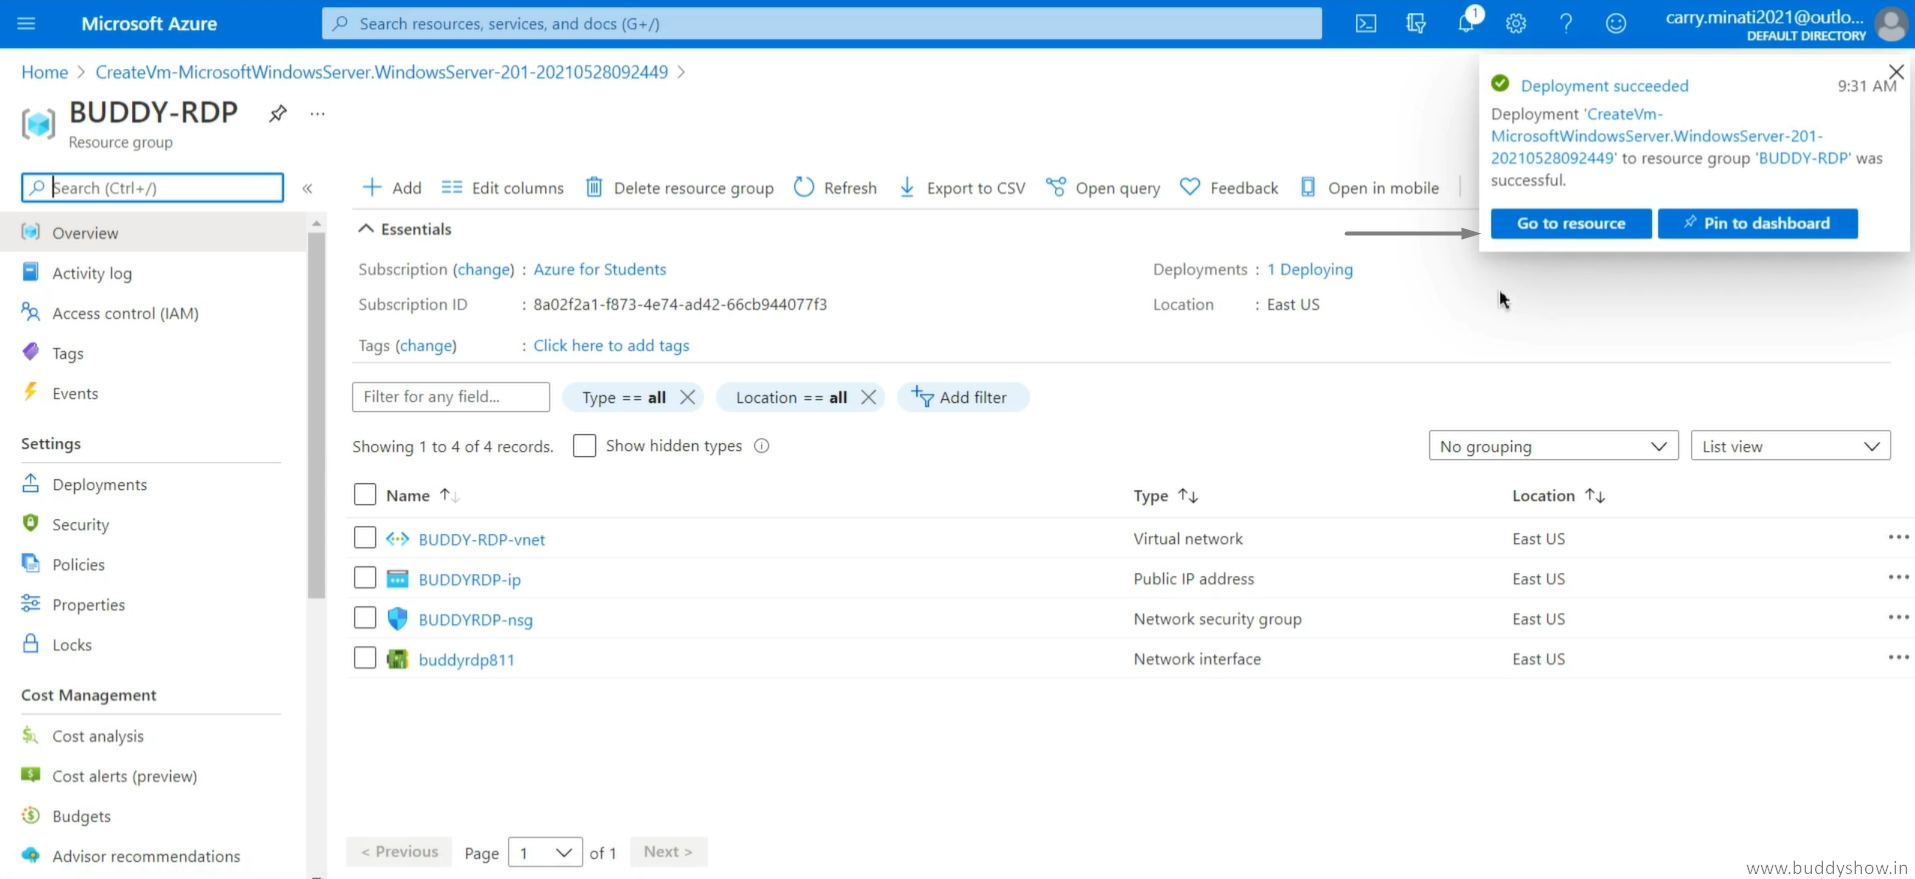Sort resources by Name column arrows
Screen dimensions: 1915x879
(449, 495)
